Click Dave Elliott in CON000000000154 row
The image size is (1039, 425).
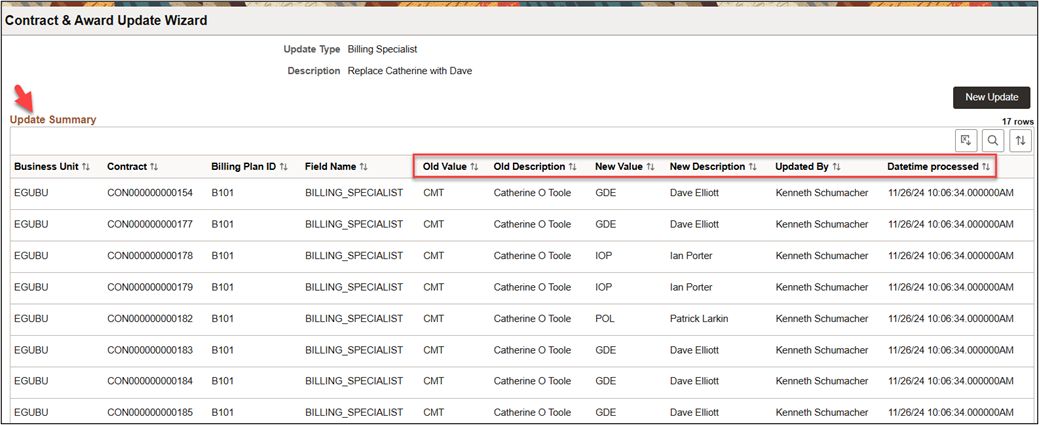[694, 193]
